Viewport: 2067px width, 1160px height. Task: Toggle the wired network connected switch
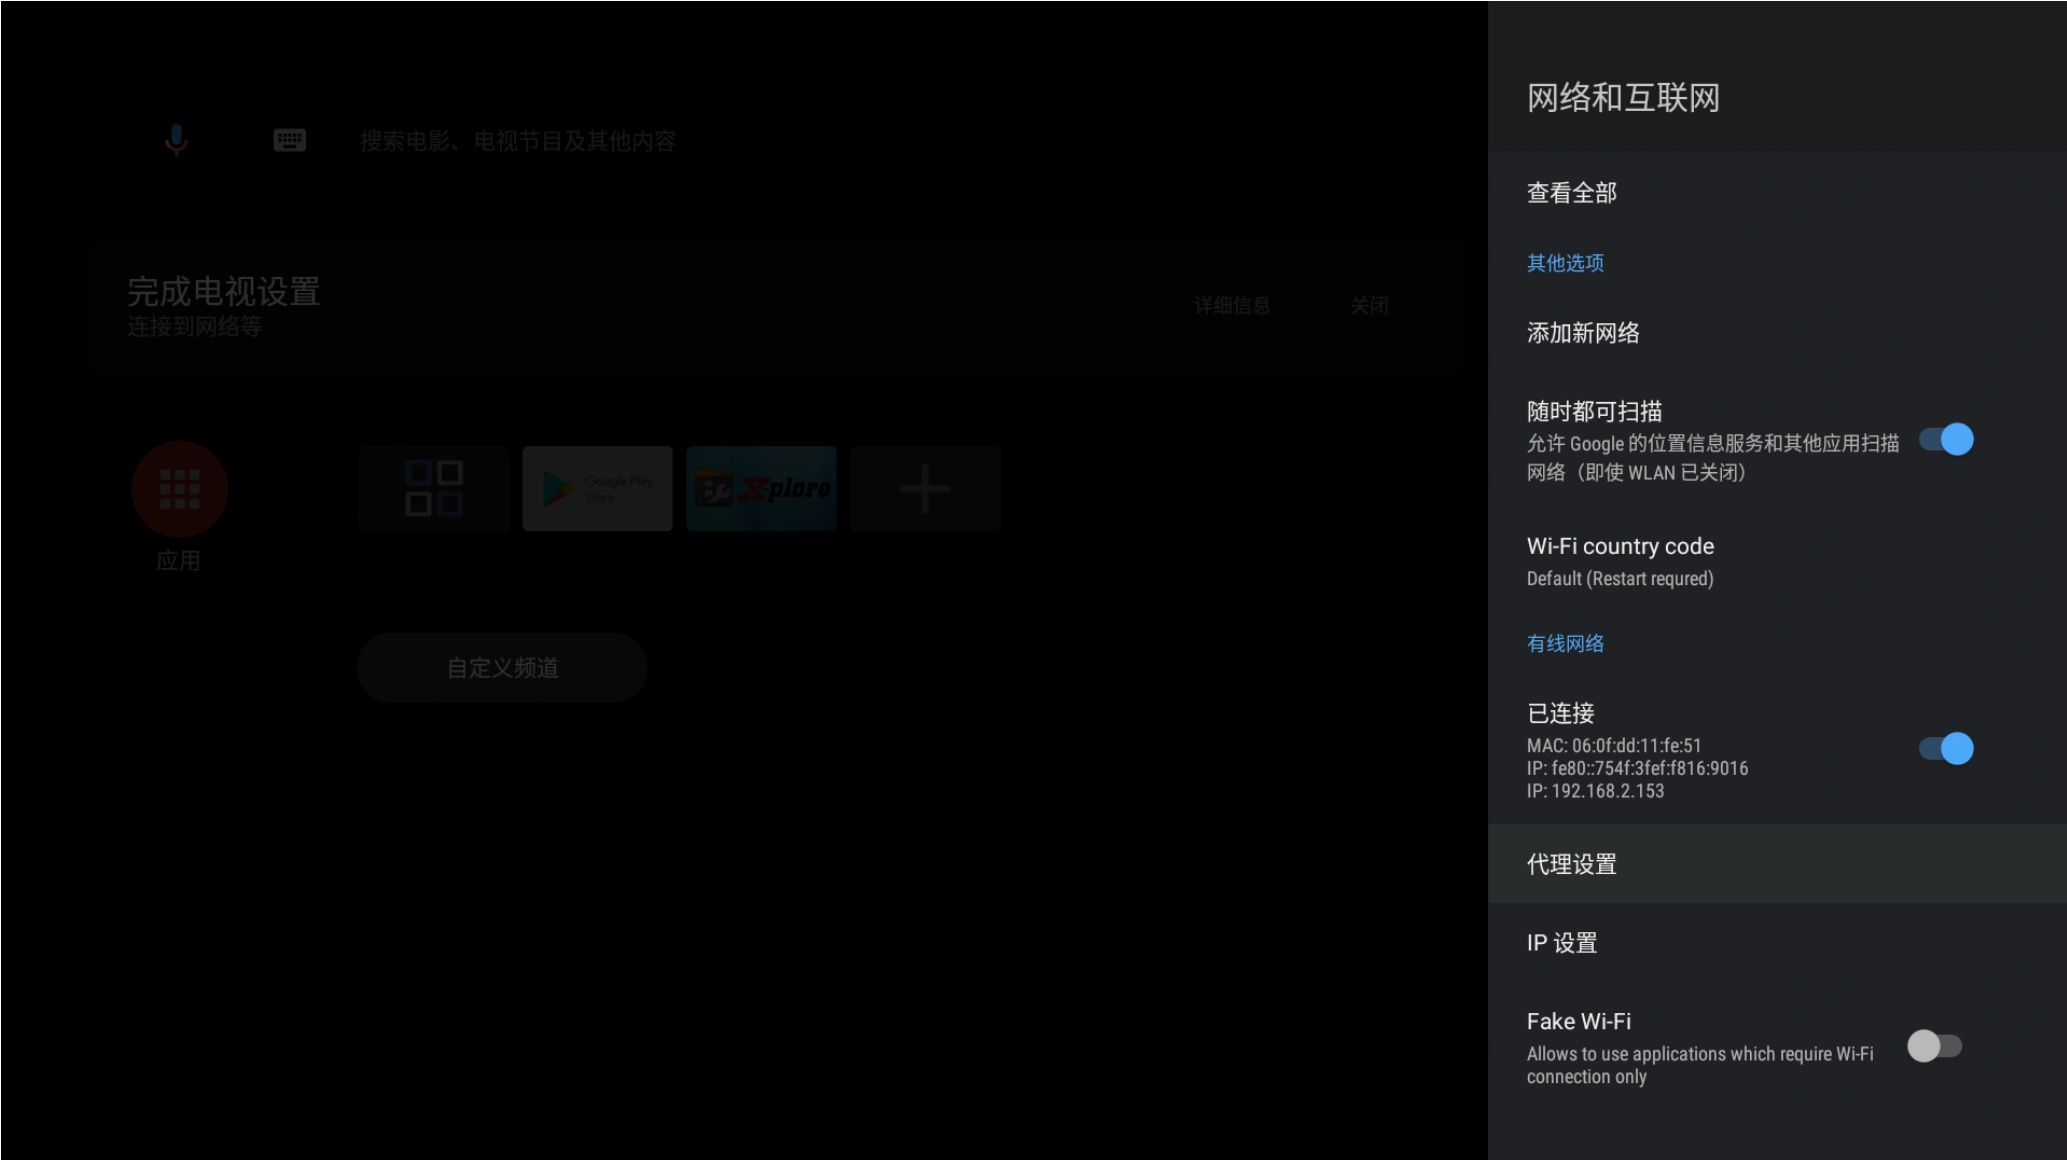coord(1945,749)
